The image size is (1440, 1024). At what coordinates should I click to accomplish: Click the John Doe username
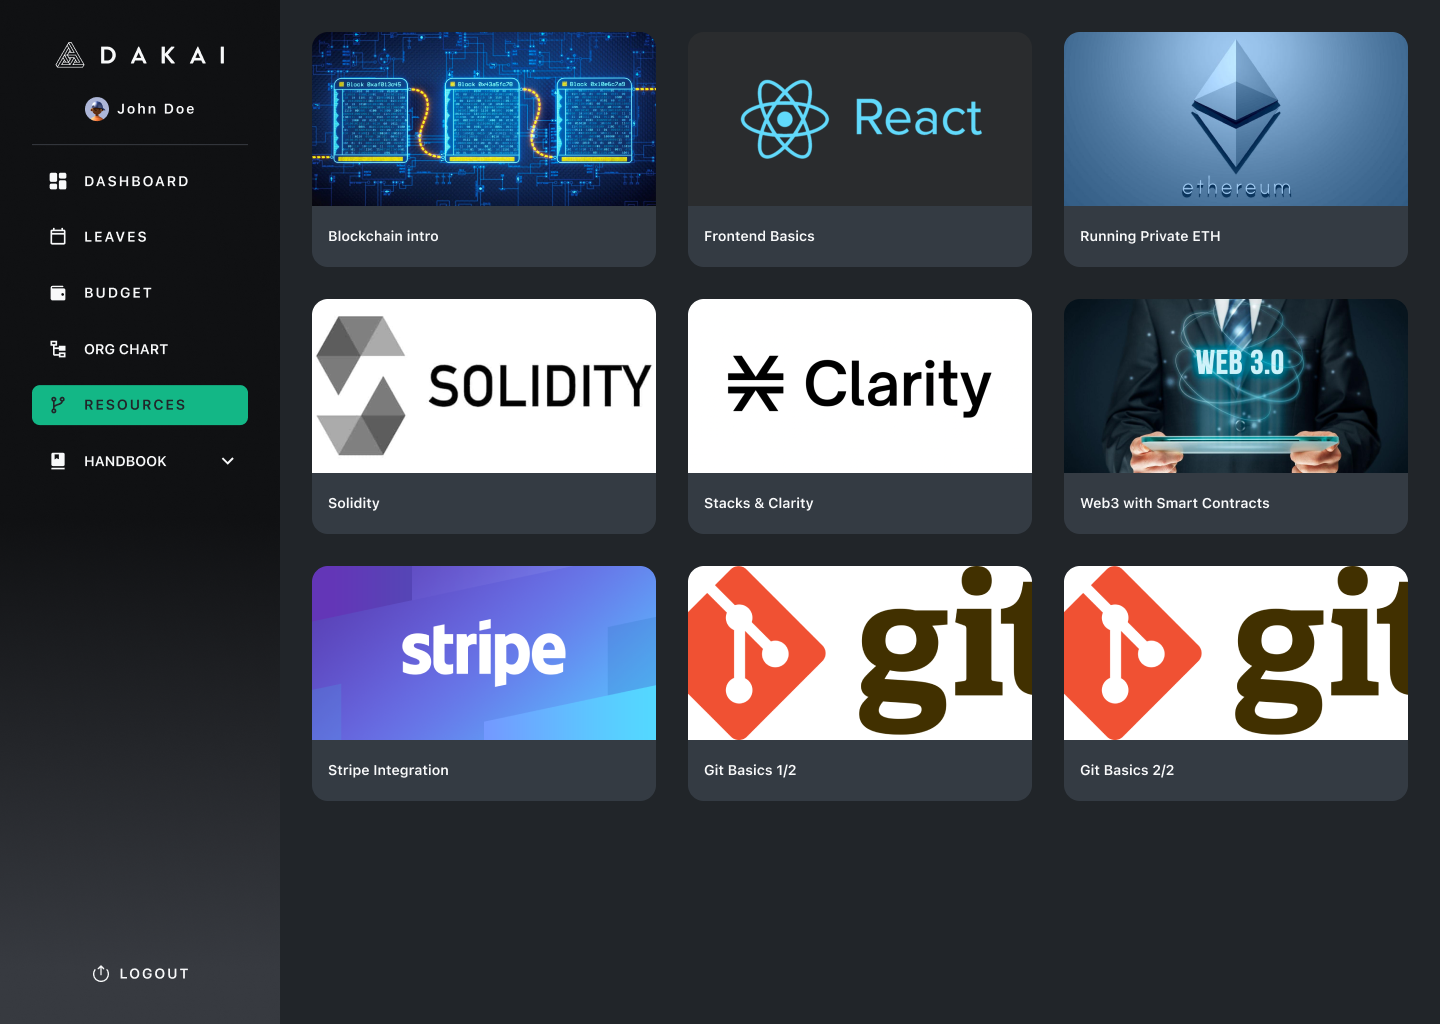156,109
